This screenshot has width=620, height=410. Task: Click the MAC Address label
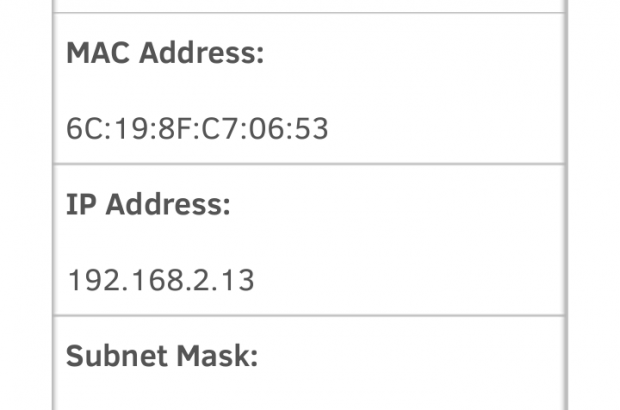click(x=165, y=54)
